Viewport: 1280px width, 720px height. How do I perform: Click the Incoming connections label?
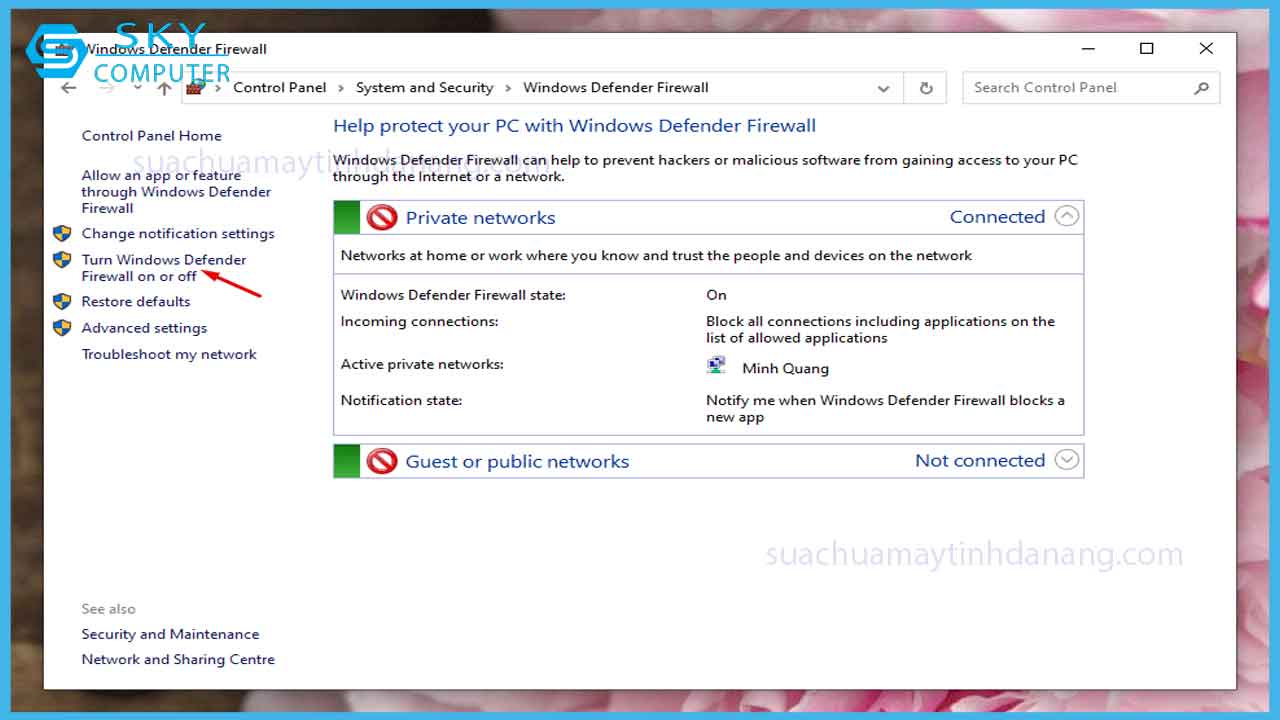(x=419, y=321)
